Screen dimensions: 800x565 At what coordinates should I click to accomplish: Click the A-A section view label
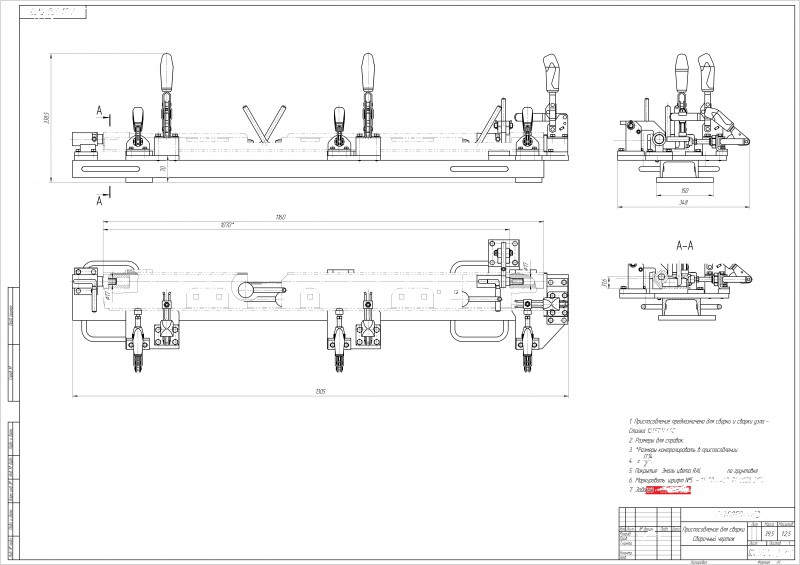tap(685, 245)
